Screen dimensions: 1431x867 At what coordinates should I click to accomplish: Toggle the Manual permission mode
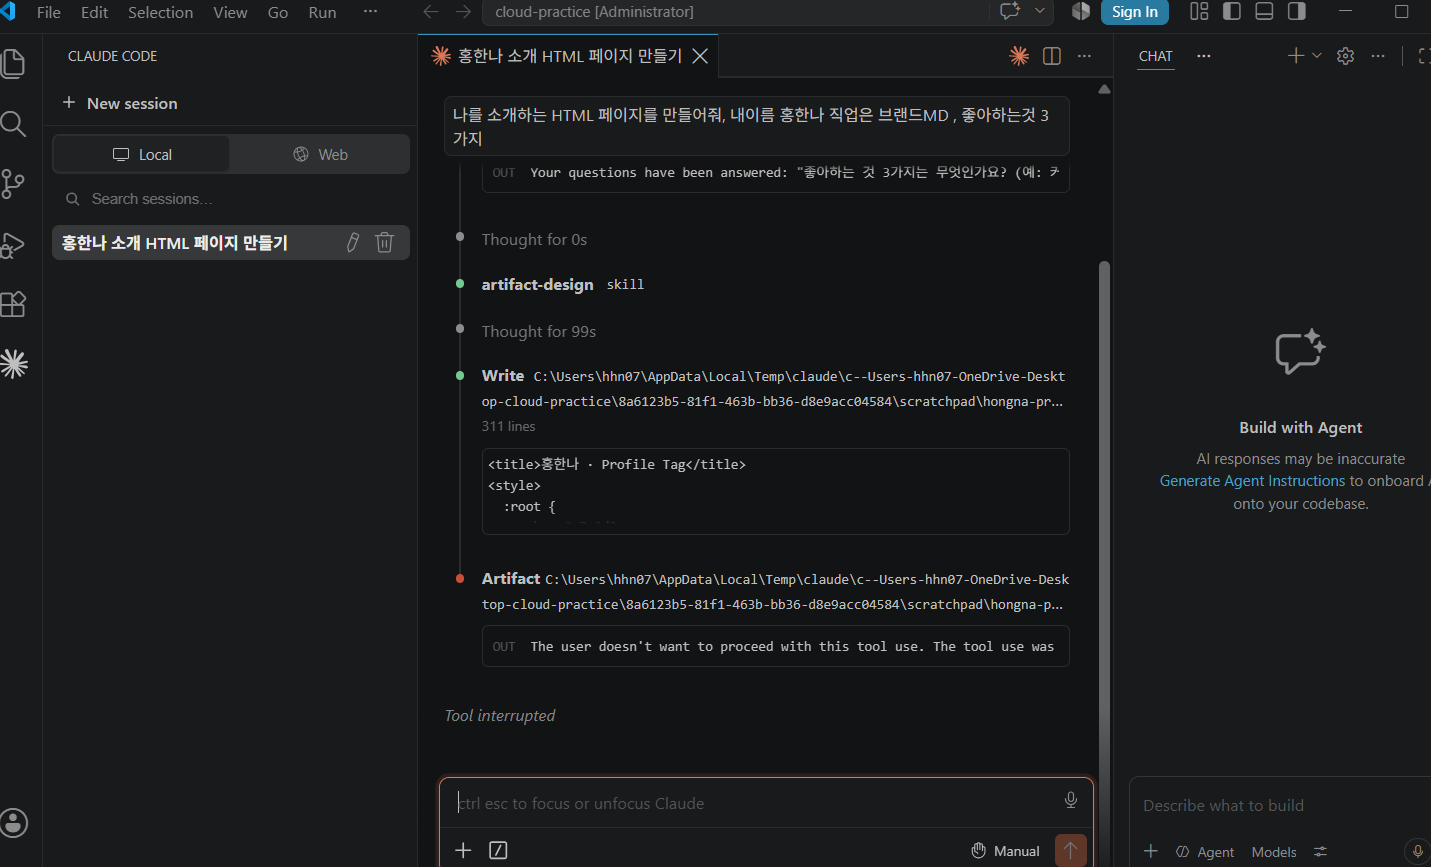pos(1006,851)
